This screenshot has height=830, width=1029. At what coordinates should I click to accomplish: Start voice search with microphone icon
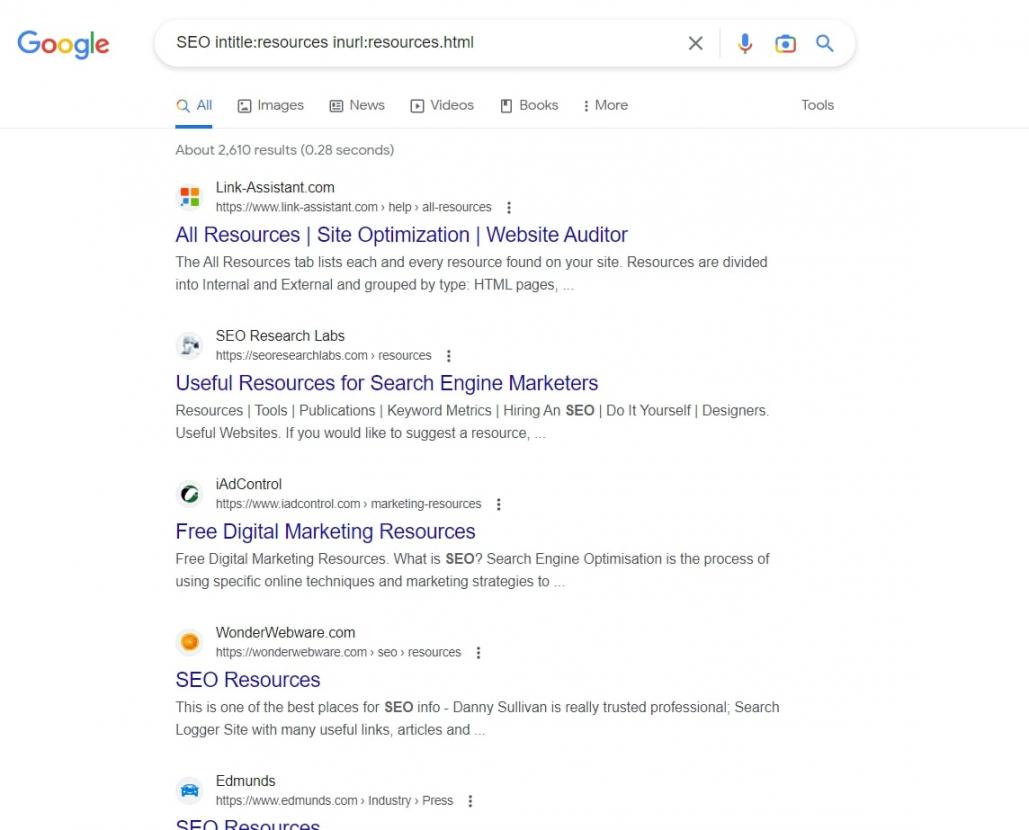(x=745, y=43)
